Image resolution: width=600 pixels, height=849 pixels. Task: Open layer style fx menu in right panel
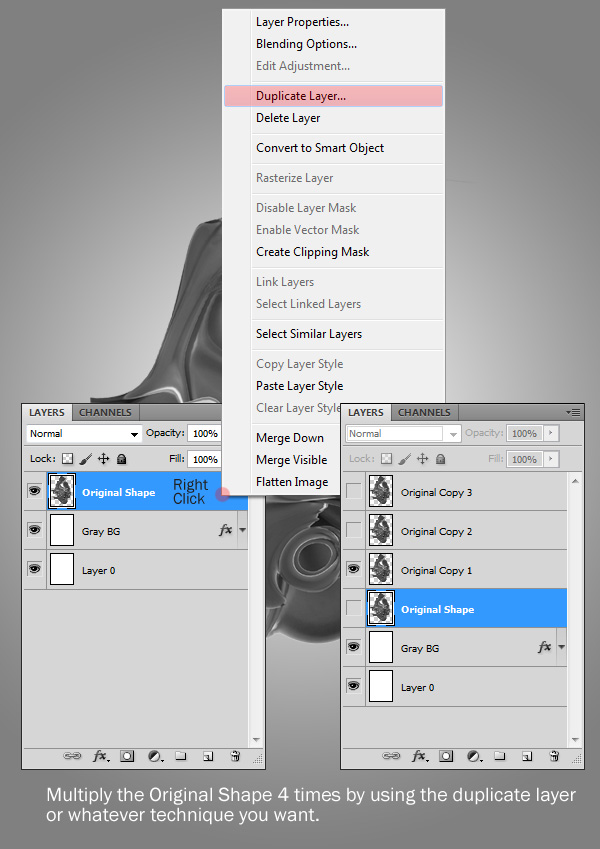420,757
